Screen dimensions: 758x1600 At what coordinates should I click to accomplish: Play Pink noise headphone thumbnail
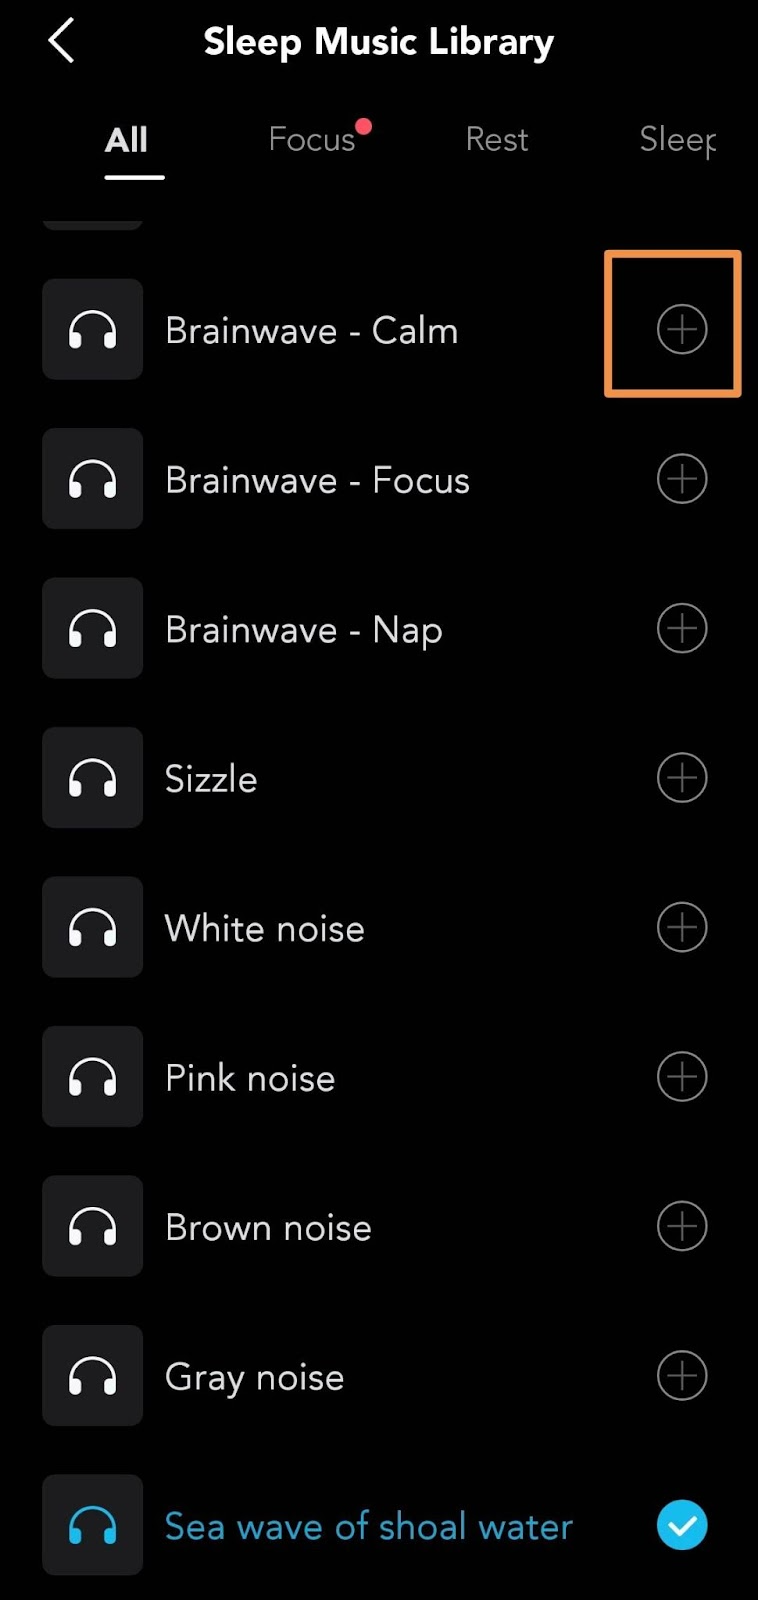pos(93,1077)
